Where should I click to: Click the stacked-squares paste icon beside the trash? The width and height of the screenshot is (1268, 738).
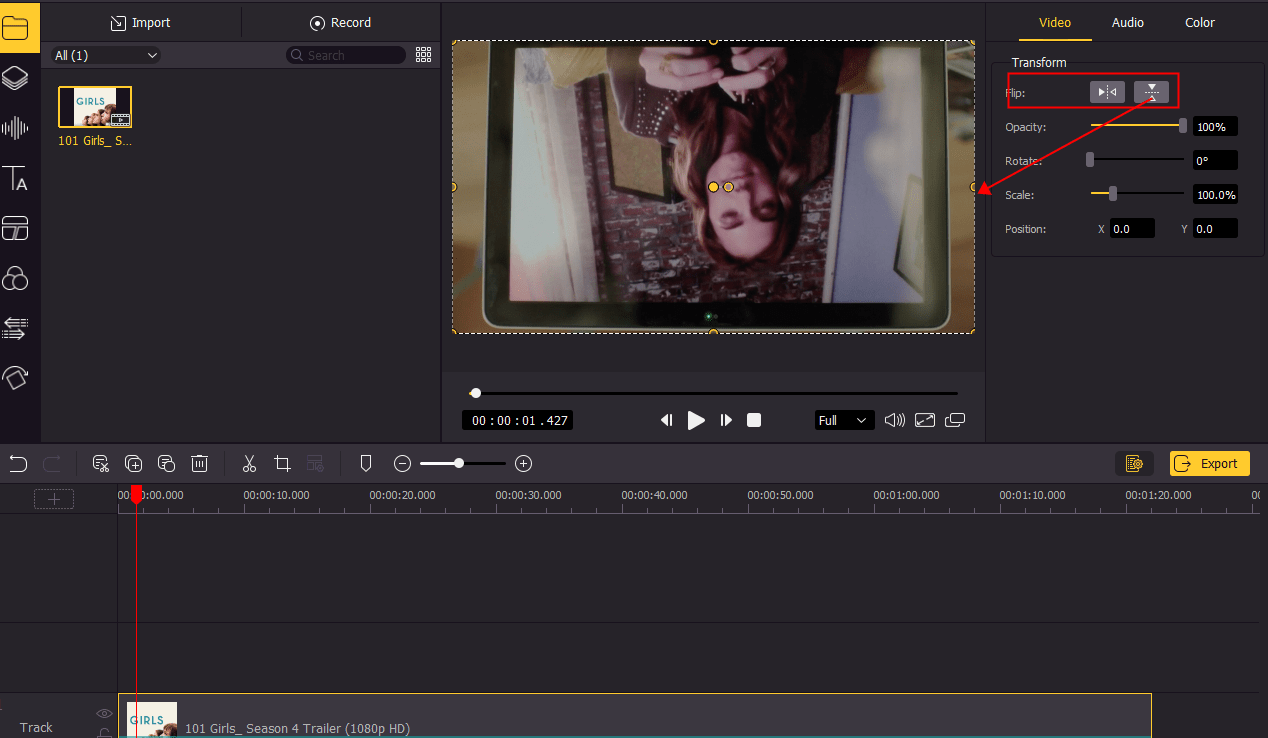[x=166, y=463]
